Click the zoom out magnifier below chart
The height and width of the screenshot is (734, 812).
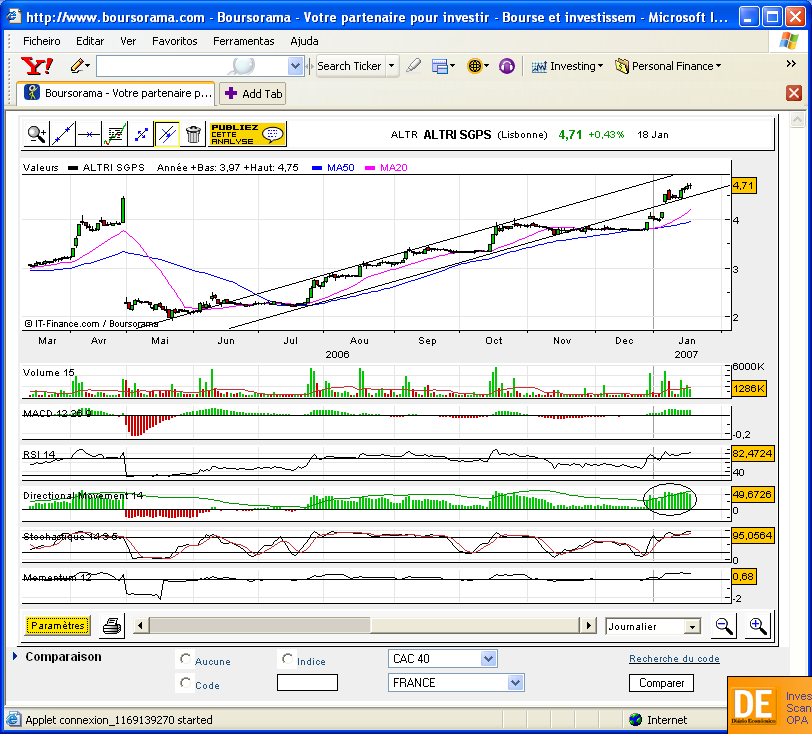[723, 626]
